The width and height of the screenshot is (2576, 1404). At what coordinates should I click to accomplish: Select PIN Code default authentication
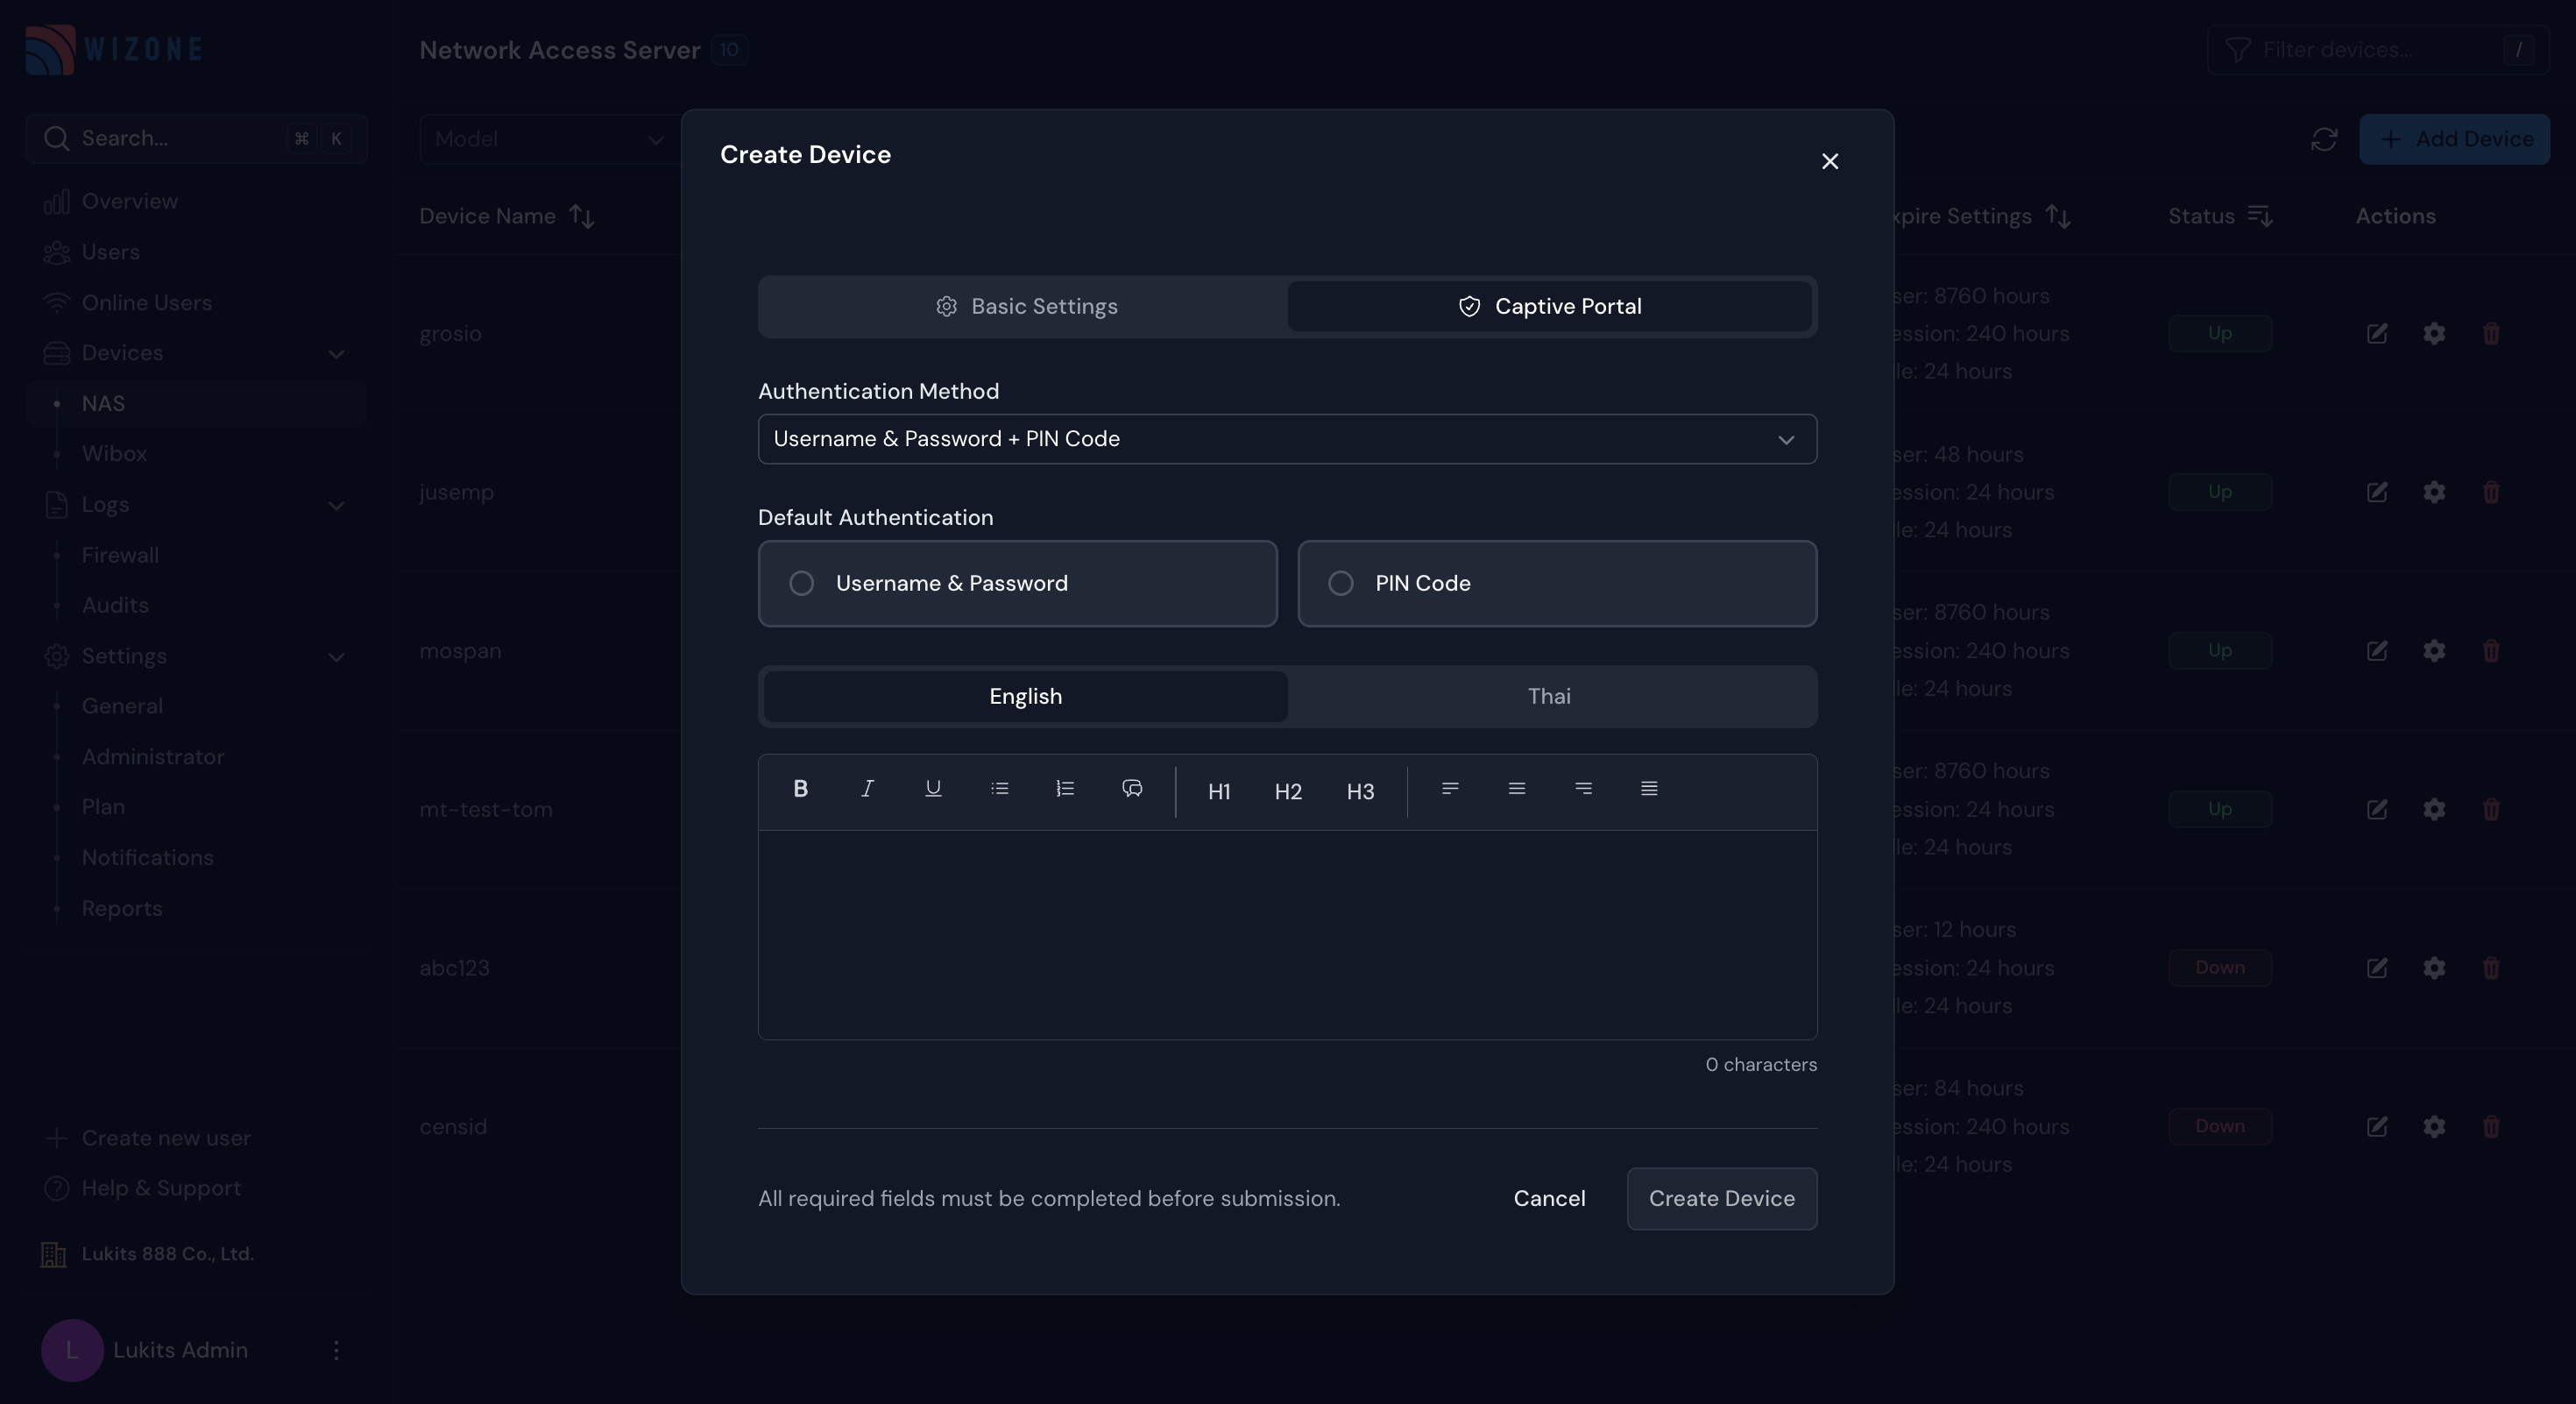[x=1556, y=584]
